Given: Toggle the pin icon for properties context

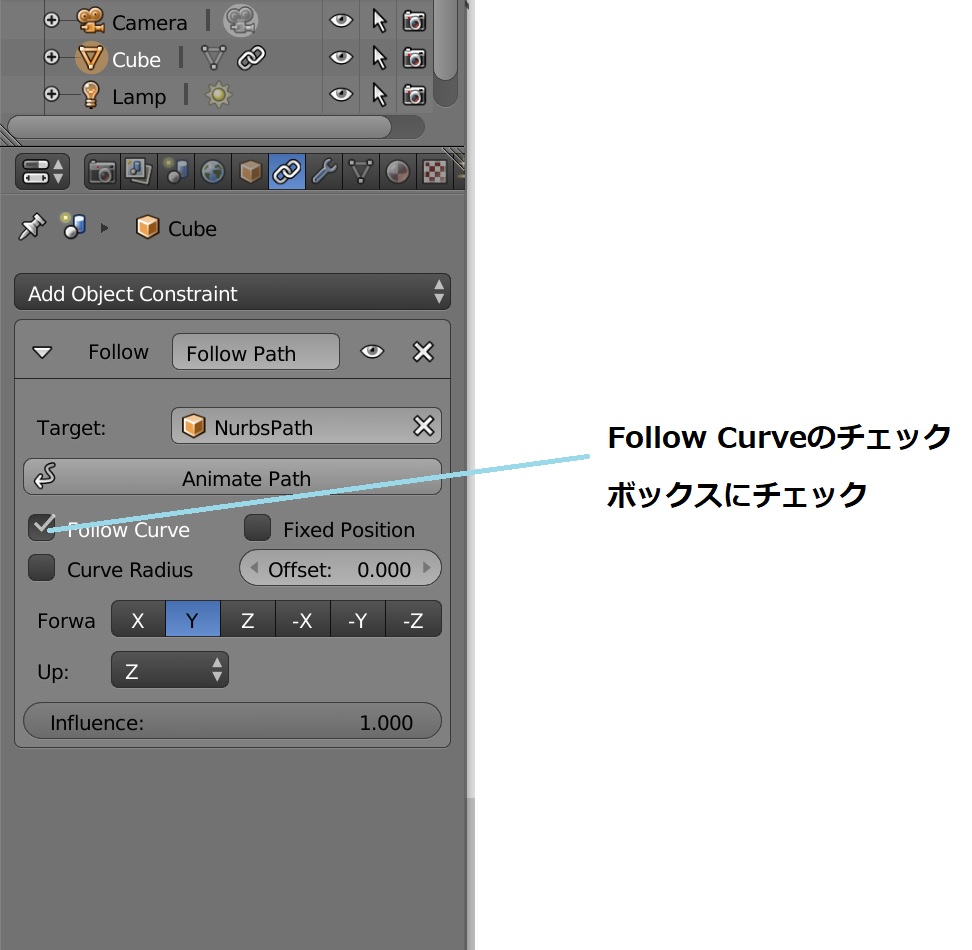Looking at the screenshot, I should 32,227.
